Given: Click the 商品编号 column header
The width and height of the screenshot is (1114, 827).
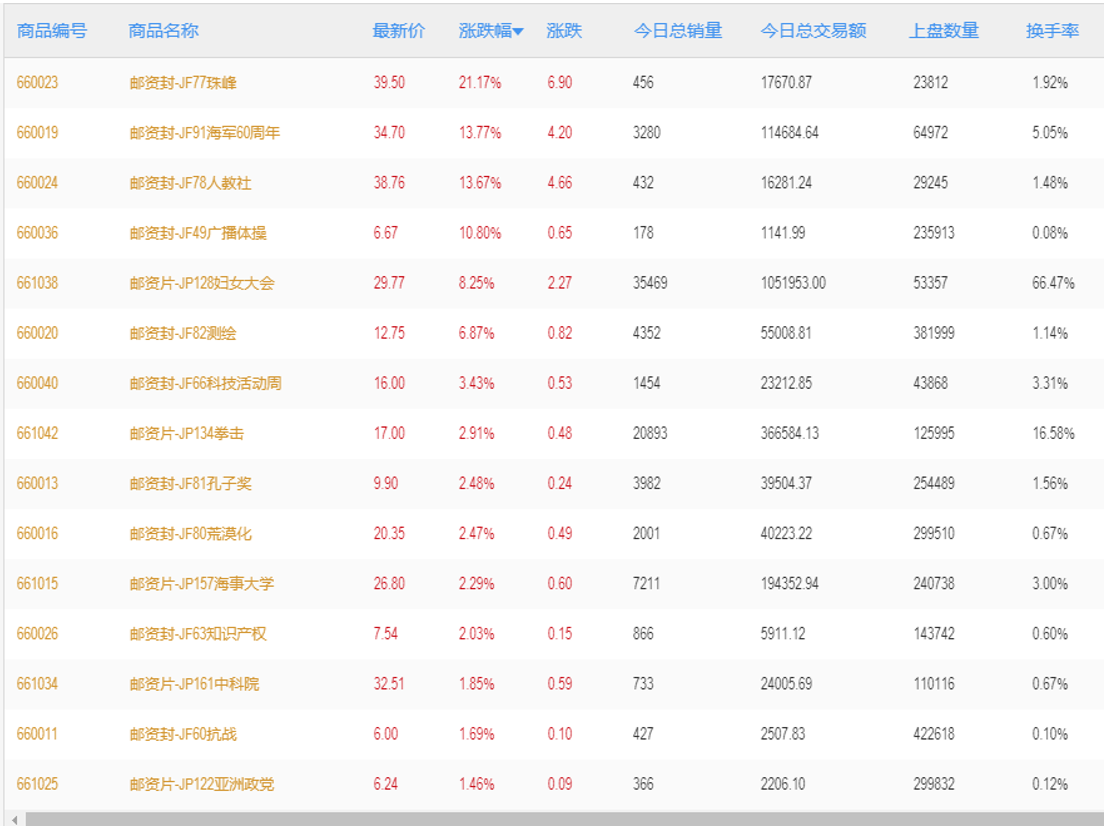Looking at the screenshot, I should (52, 31).
